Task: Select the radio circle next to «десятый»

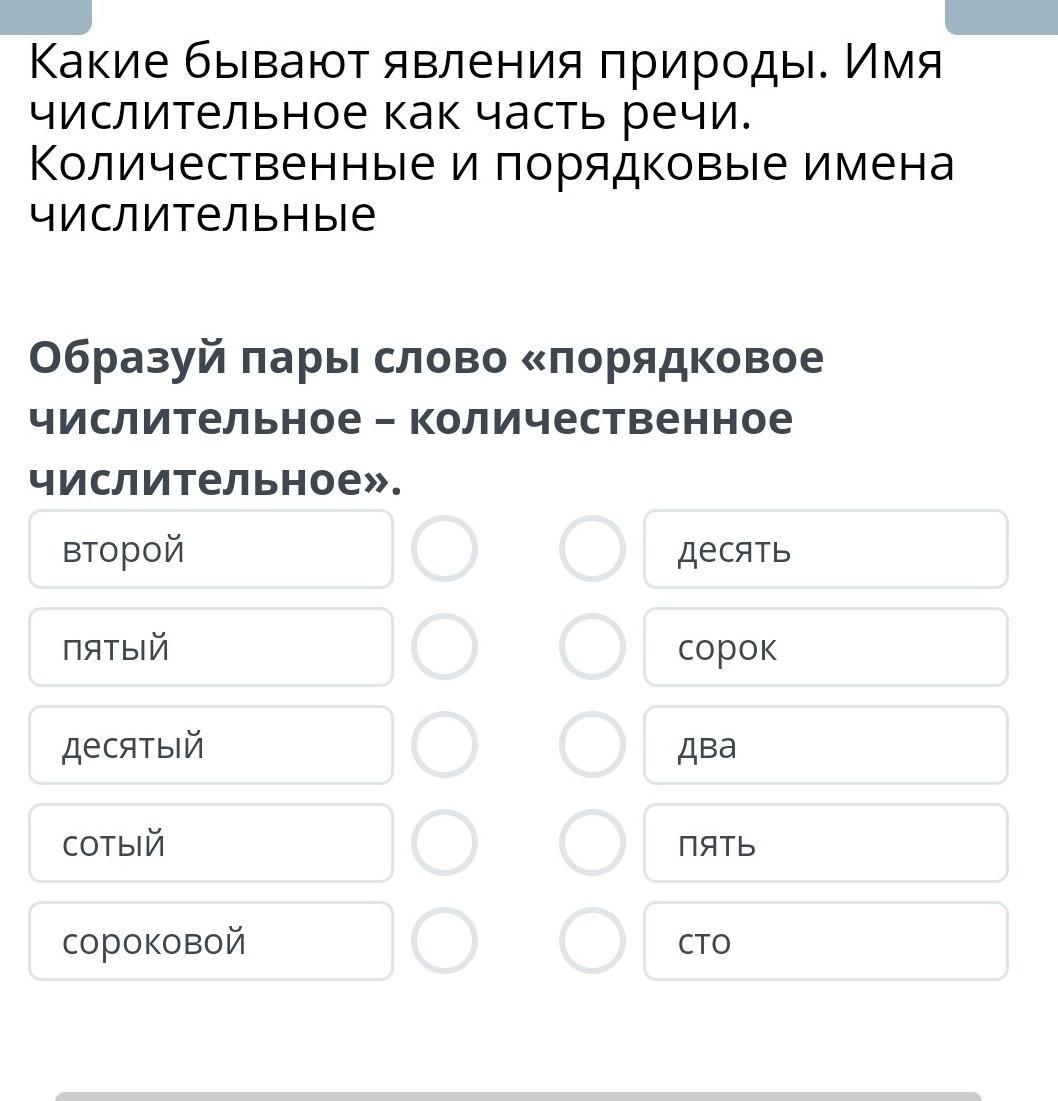Action: click(444, 745)
